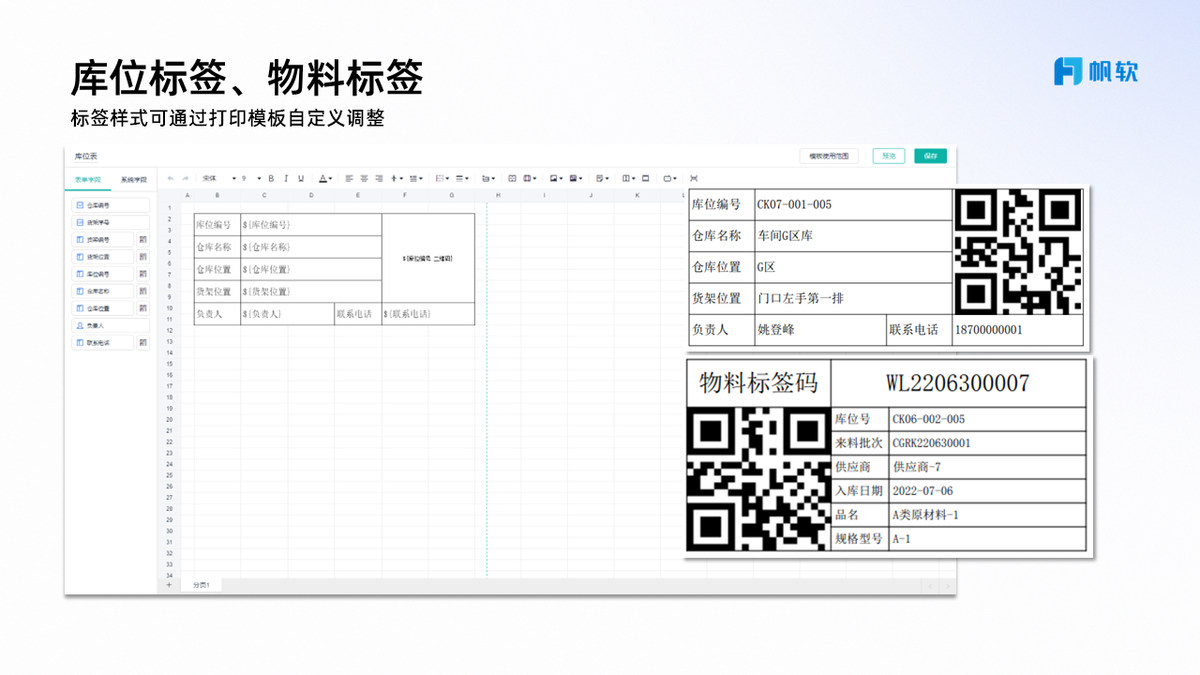Add a new sheet with plus icon
1200x675 pixels.
168,585
